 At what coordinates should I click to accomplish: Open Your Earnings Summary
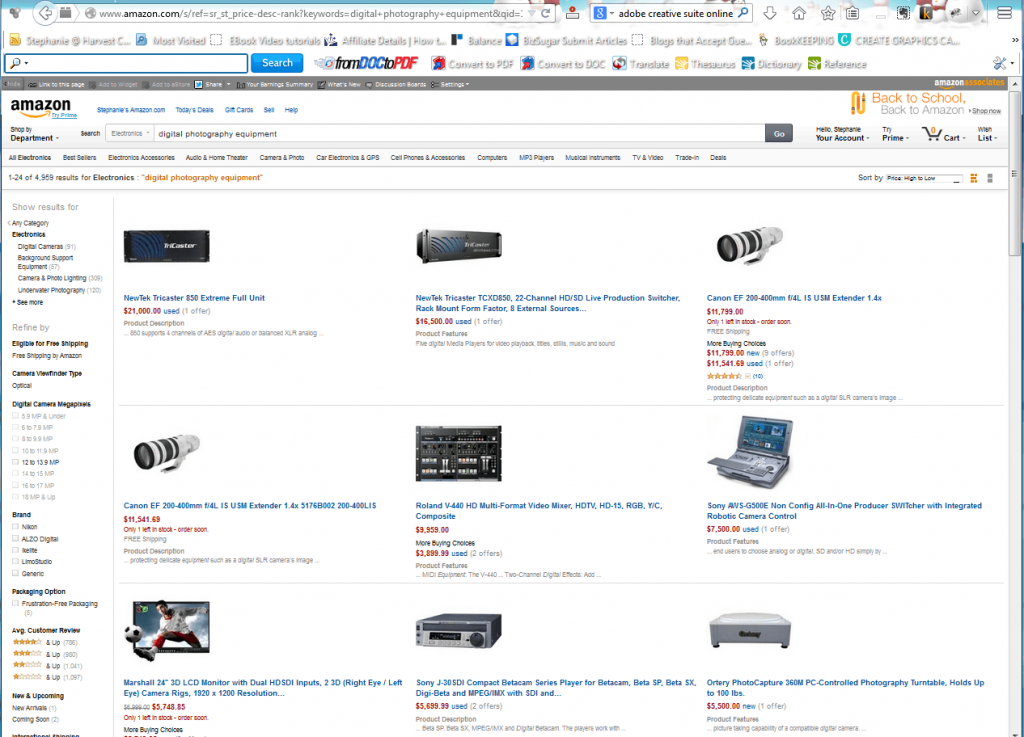[275, 84]
